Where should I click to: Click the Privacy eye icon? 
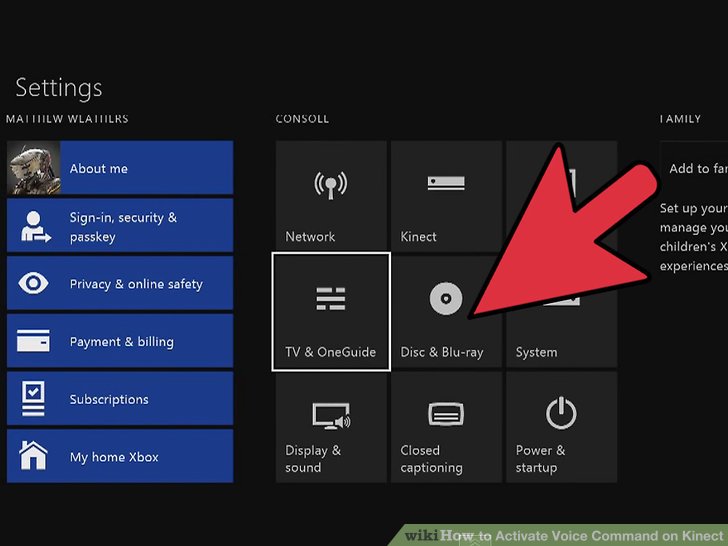pyautogui.click(x=33, y=283)
